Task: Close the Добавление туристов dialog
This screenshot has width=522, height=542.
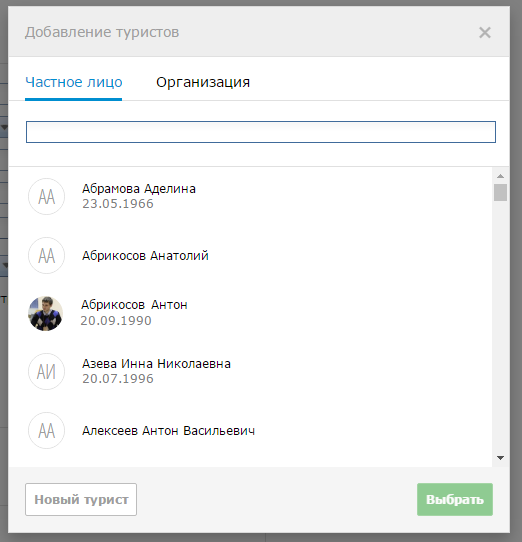Action: (485, 33)
